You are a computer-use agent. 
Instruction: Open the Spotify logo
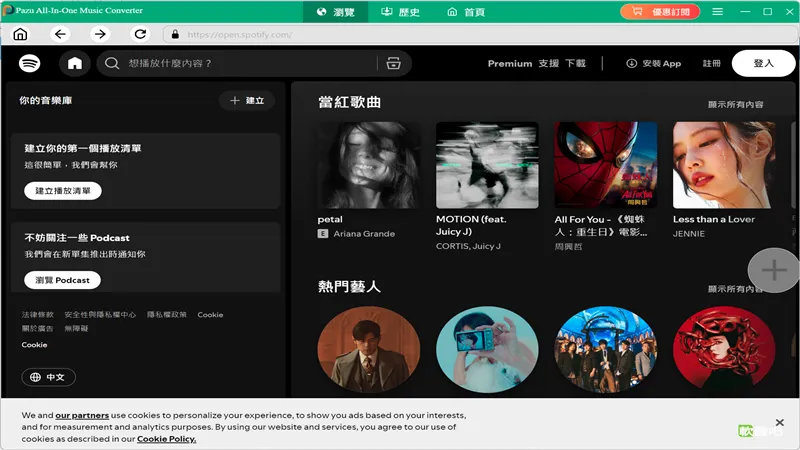30,63
